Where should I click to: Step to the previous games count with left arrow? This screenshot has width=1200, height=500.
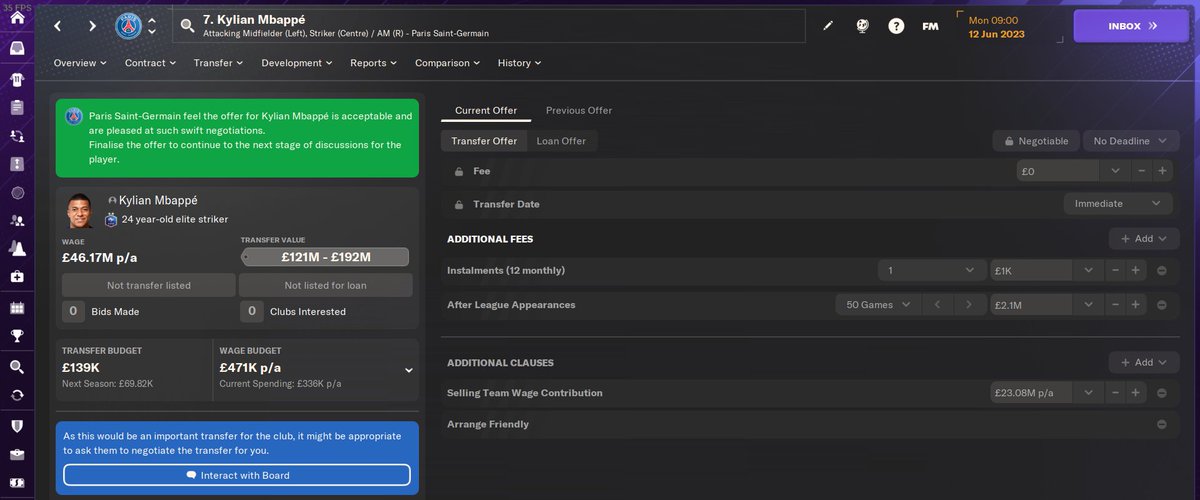click(x=938, y=305)
